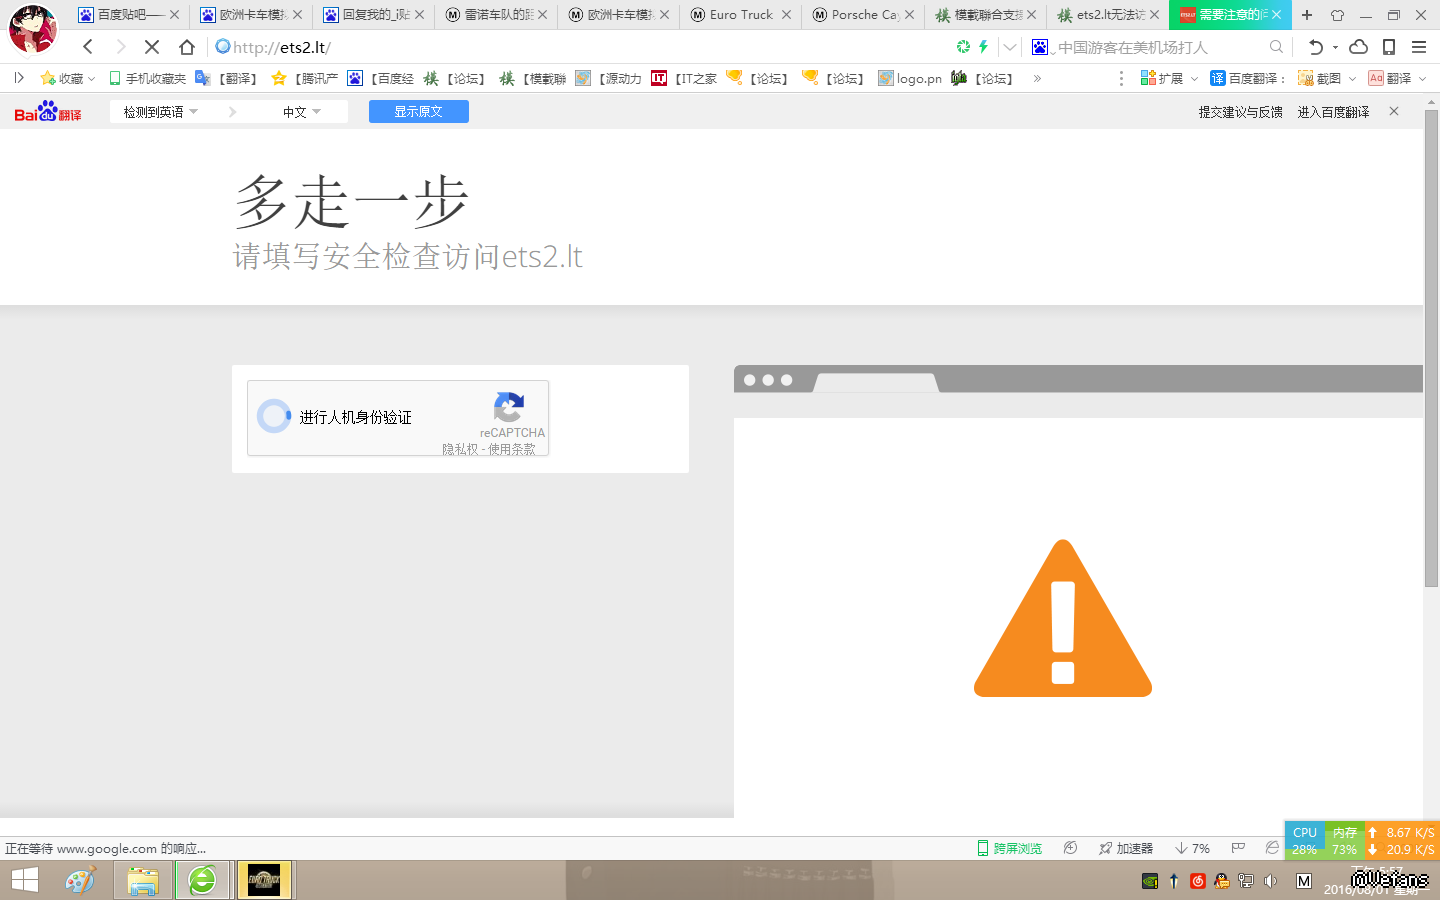The height and width of the screenshot is (900, 1440).
Task: Close the Baidu translation bar
Action: pos(1394,111)
